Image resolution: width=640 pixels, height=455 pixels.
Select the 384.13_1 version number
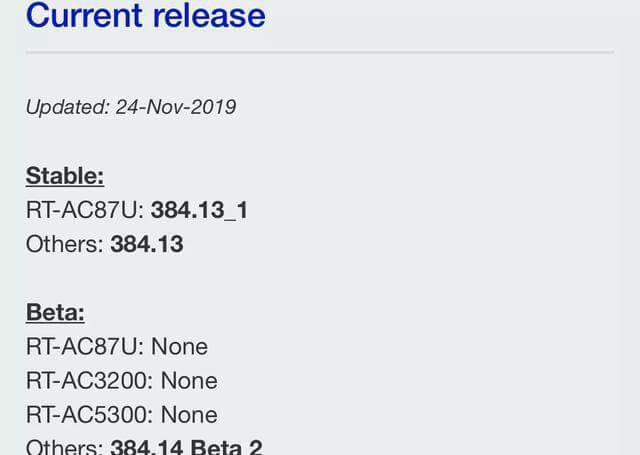(x=198, y=210)
